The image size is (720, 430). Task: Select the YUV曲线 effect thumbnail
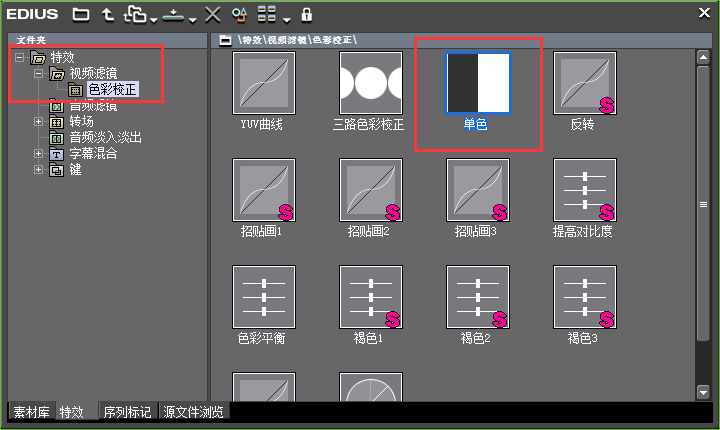[x=264, y=83]
